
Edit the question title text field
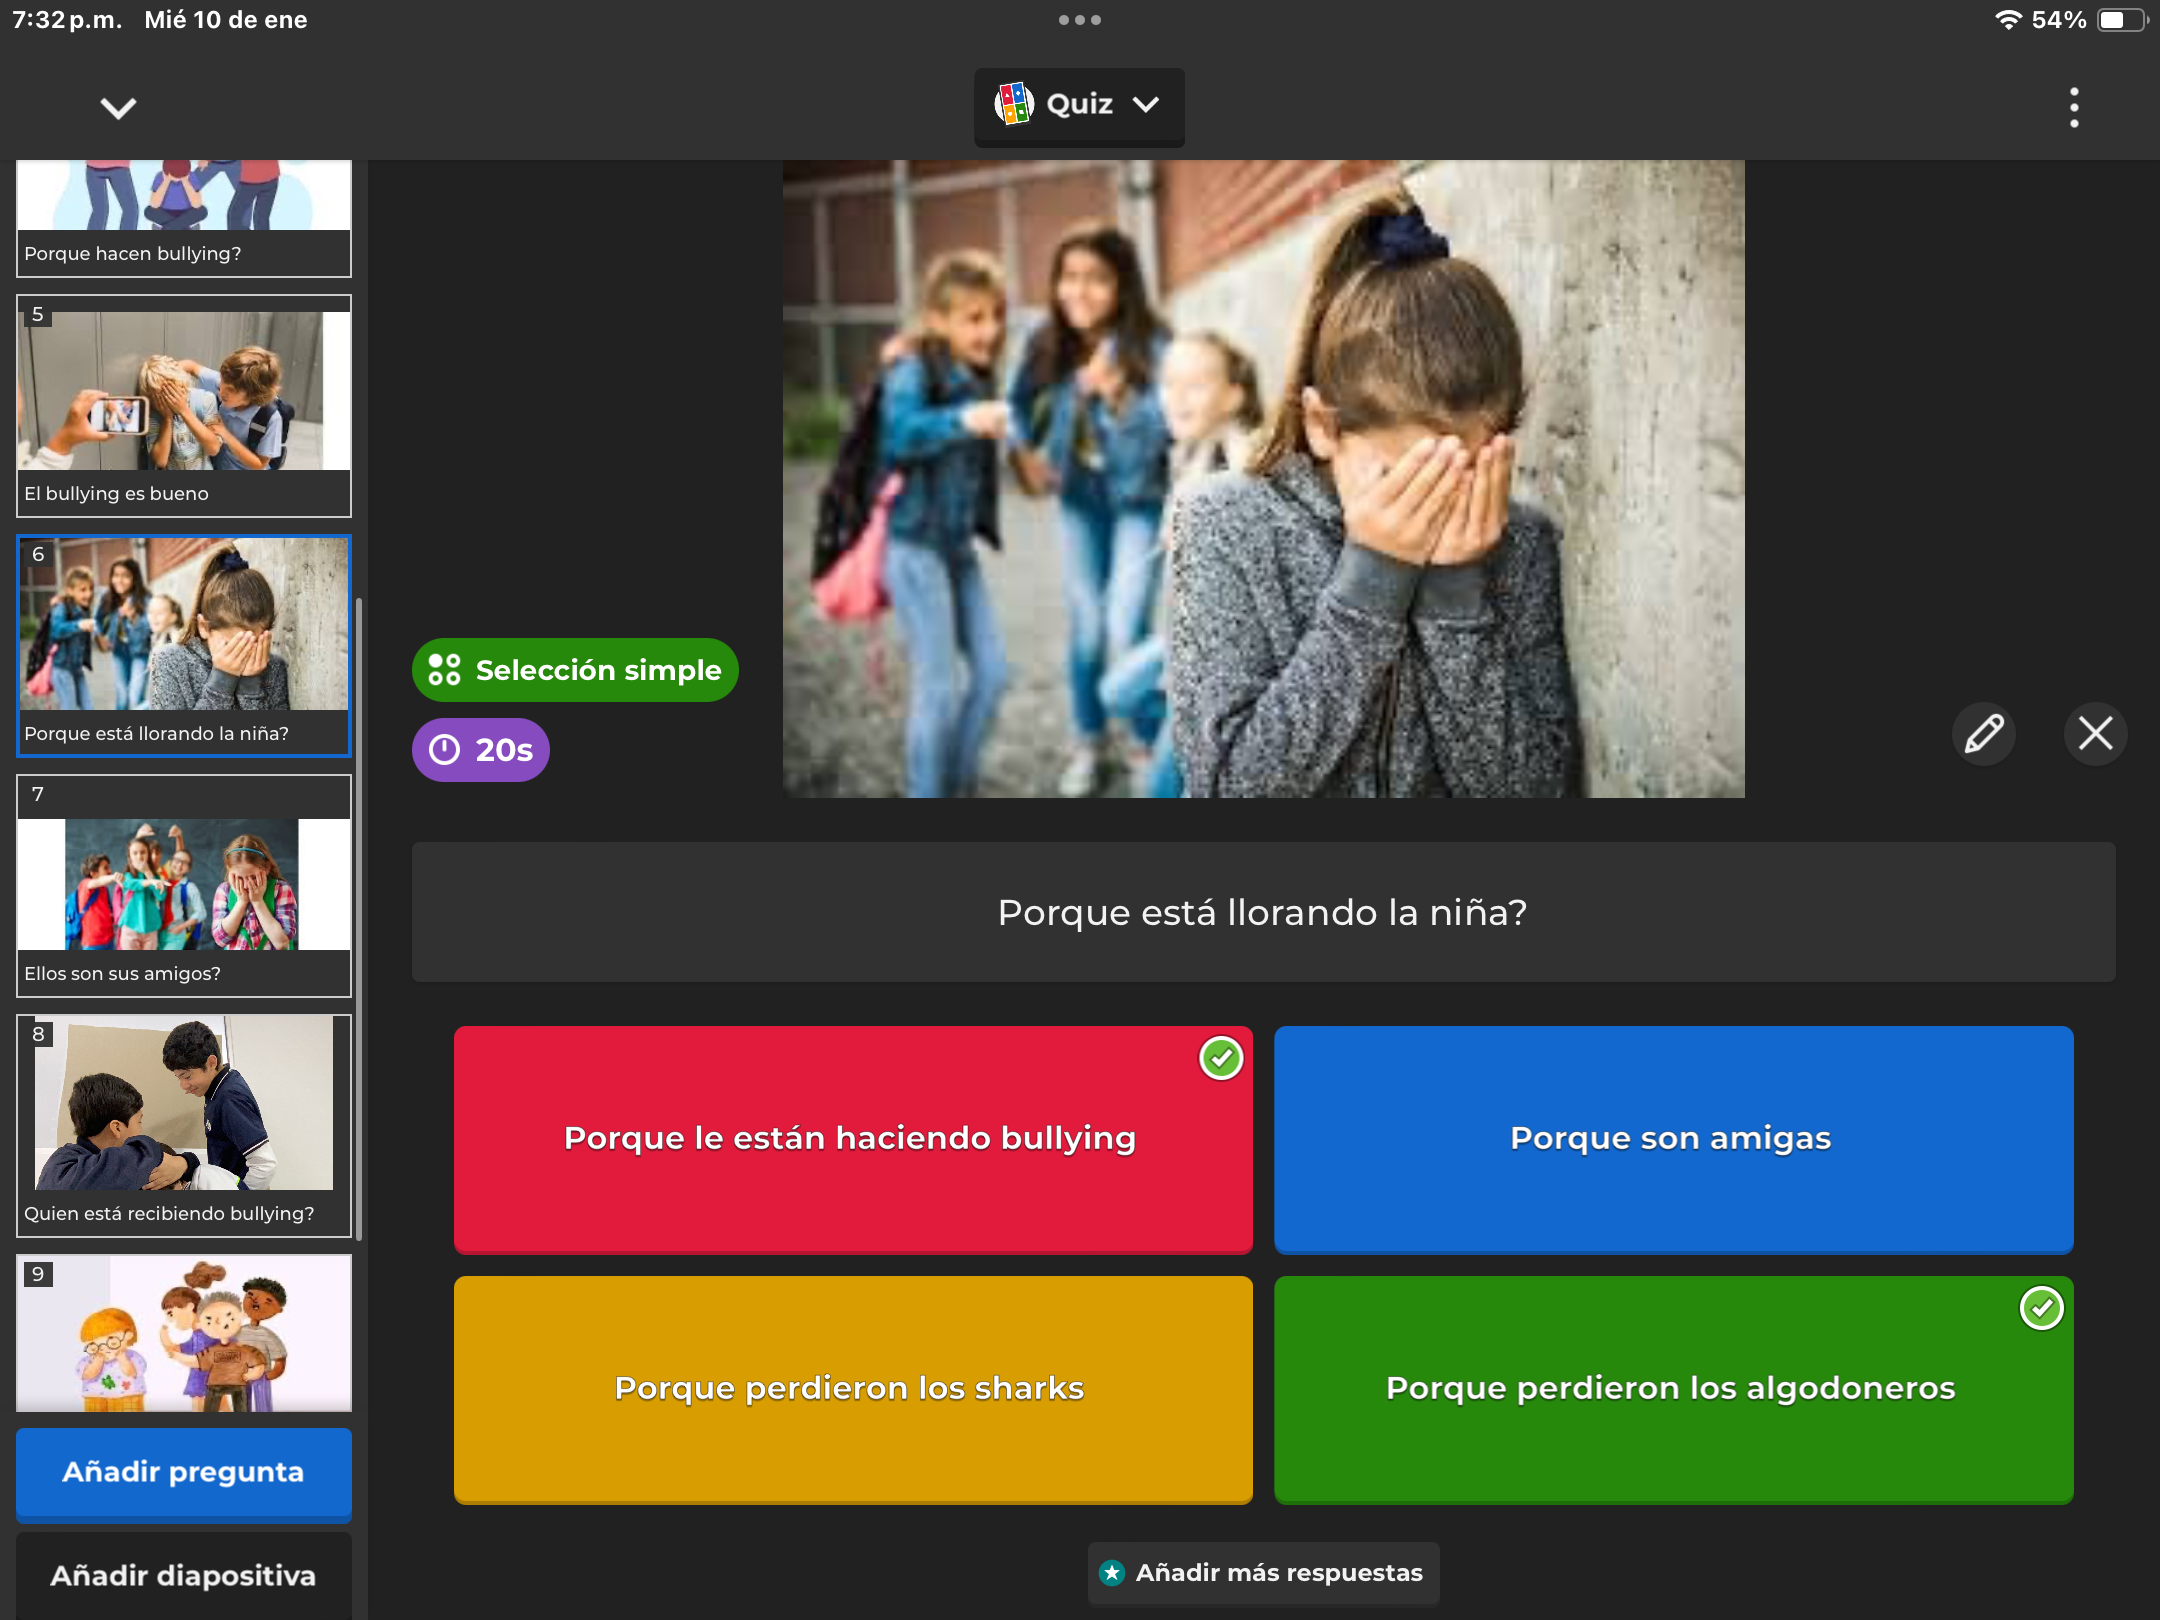pyautogui.click(x=1262, y=912)
